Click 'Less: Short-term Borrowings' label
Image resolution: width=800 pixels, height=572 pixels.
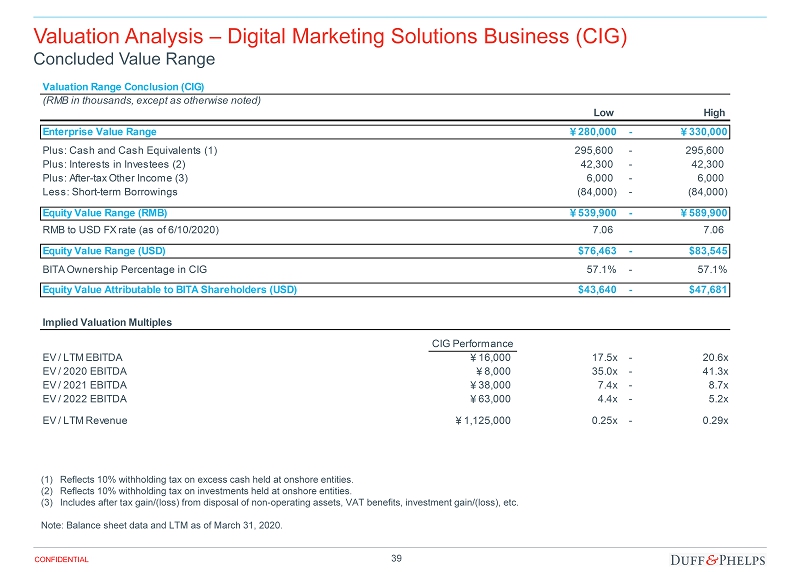(110, 192)
